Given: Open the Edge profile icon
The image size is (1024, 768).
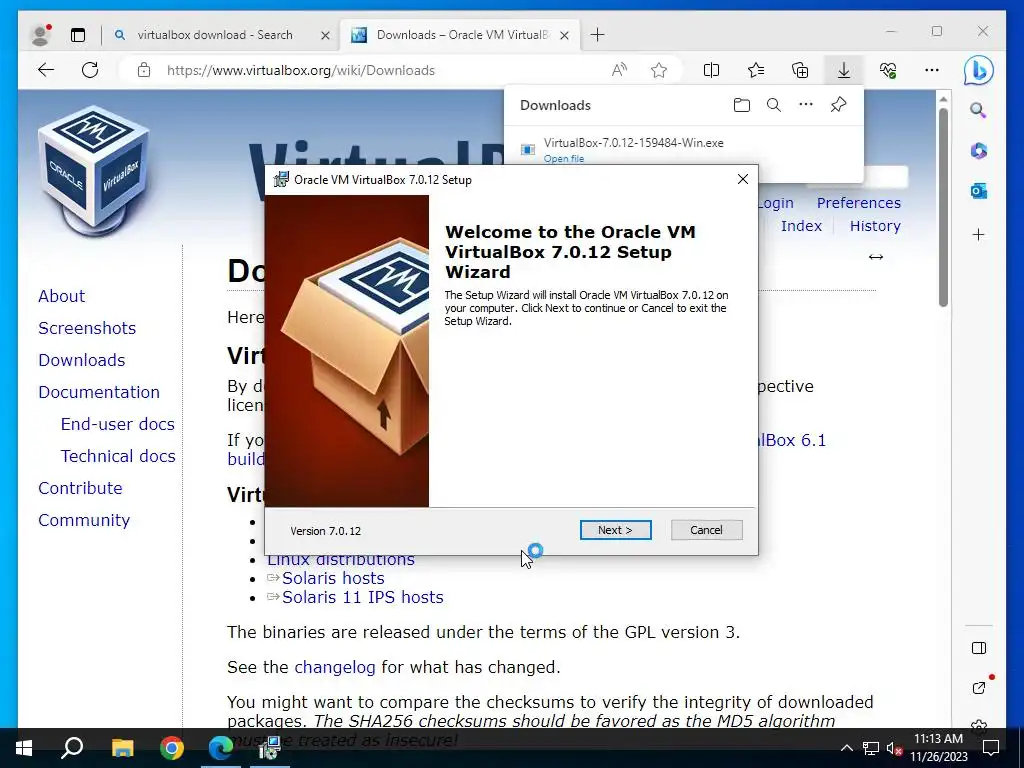Looking at the screenshot, I should click(x=41, y=35).
